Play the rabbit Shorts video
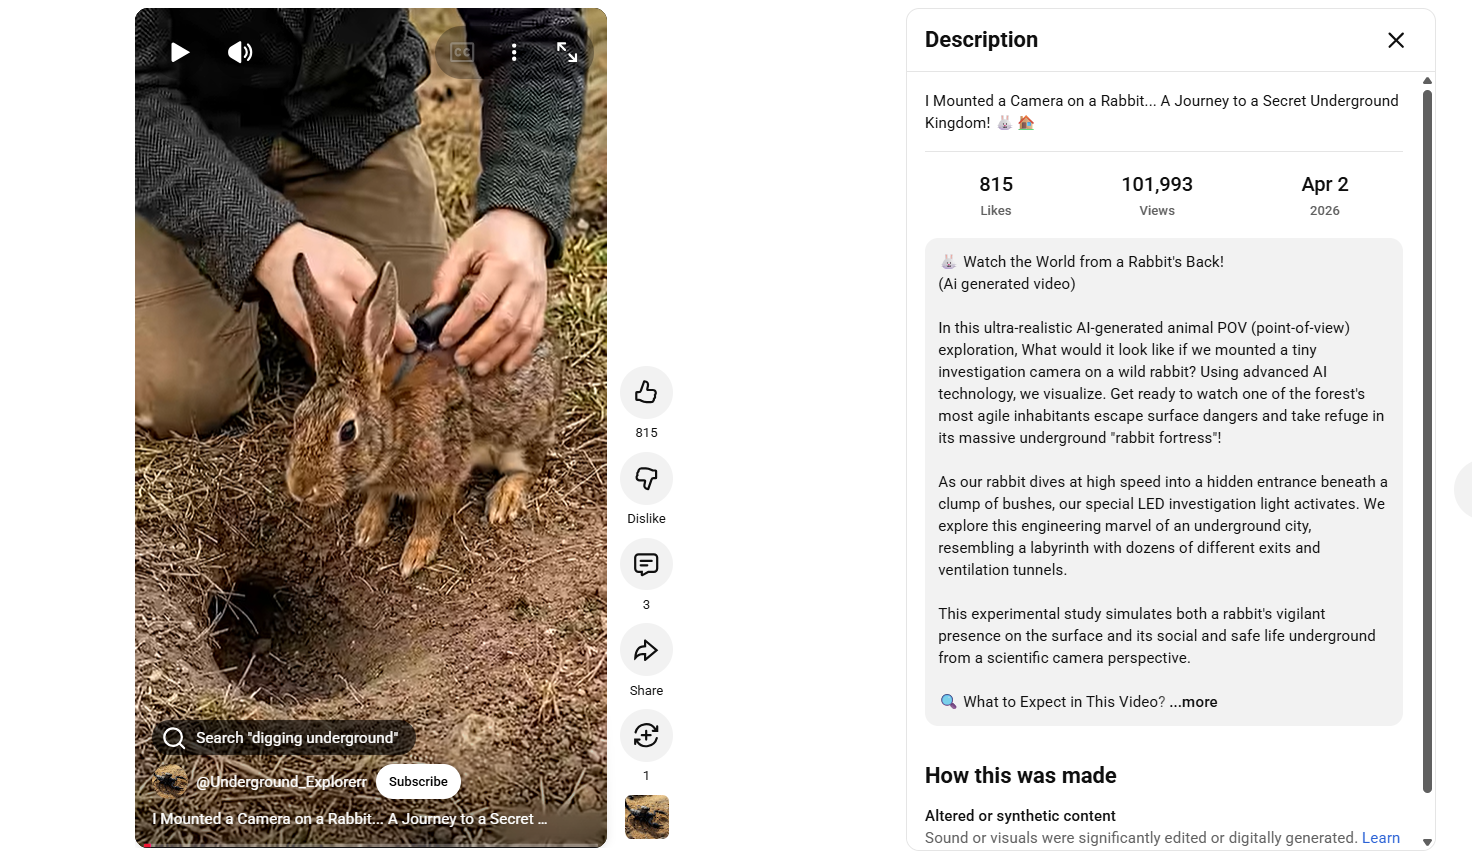The image size is (1472, 856). [x=180, y=52]
